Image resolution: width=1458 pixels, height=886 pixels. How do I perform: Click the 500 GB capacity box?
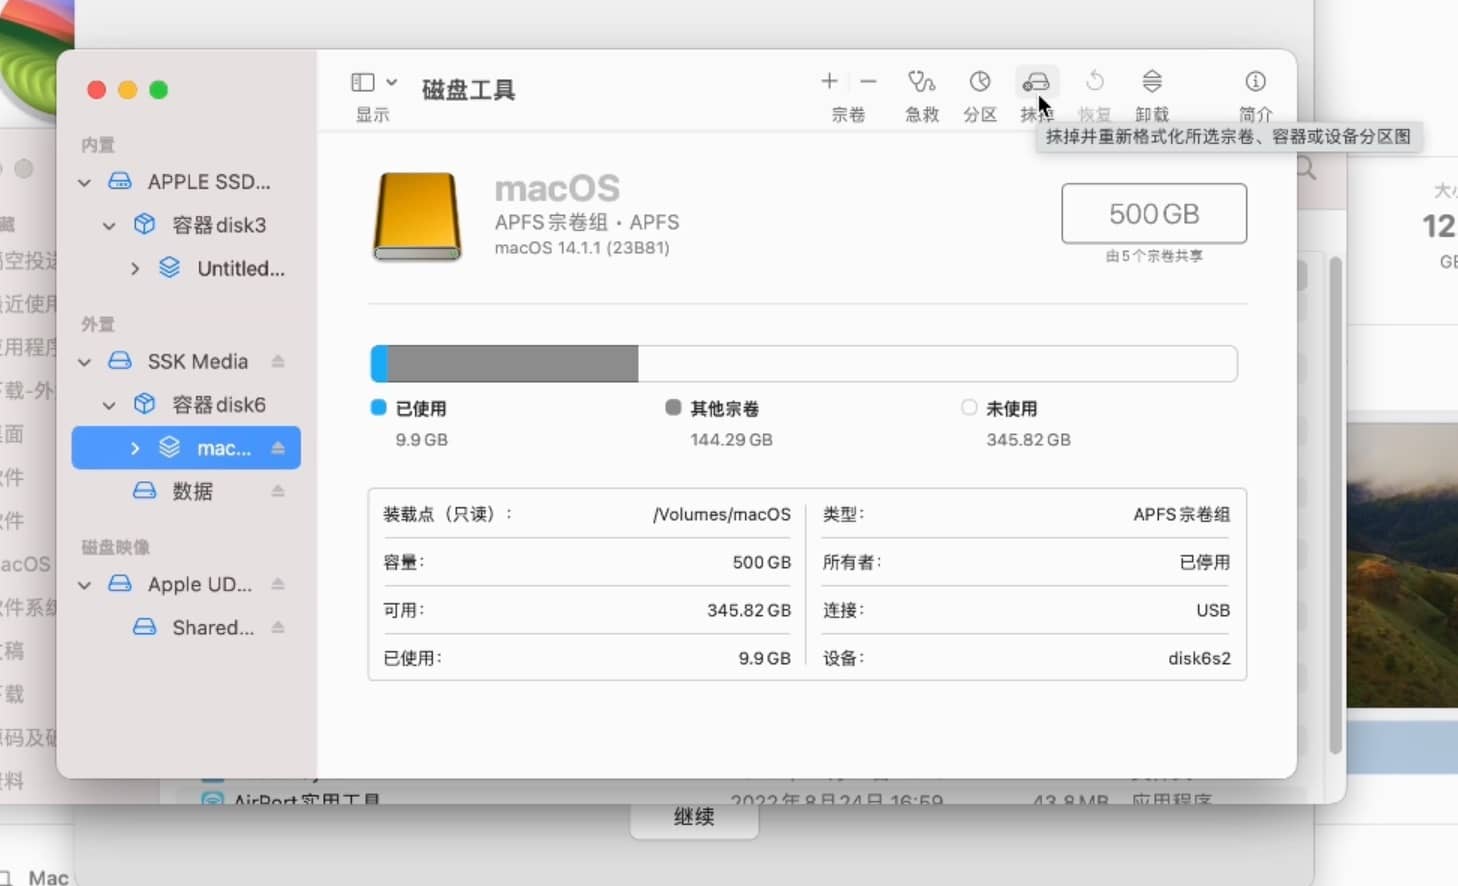[x=1154, y=213]
